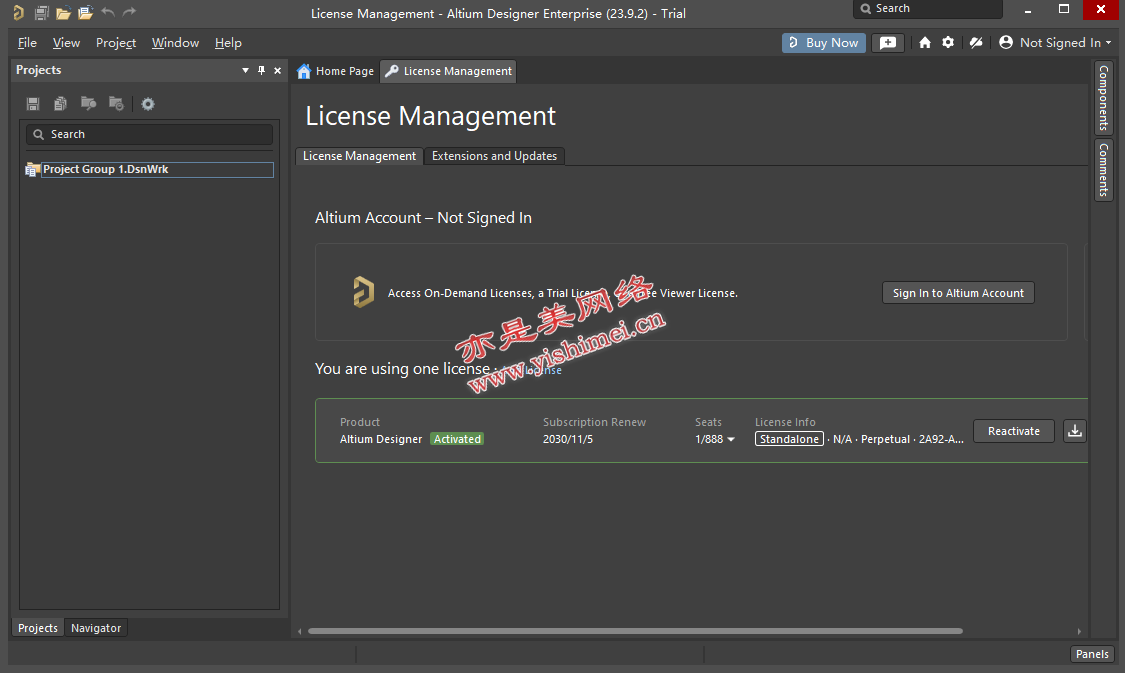Image resolution: width=1125 pixels, height=673 pixels.
Task: Click the magnifier icon in Projects search box
Action: coord(39,134)
